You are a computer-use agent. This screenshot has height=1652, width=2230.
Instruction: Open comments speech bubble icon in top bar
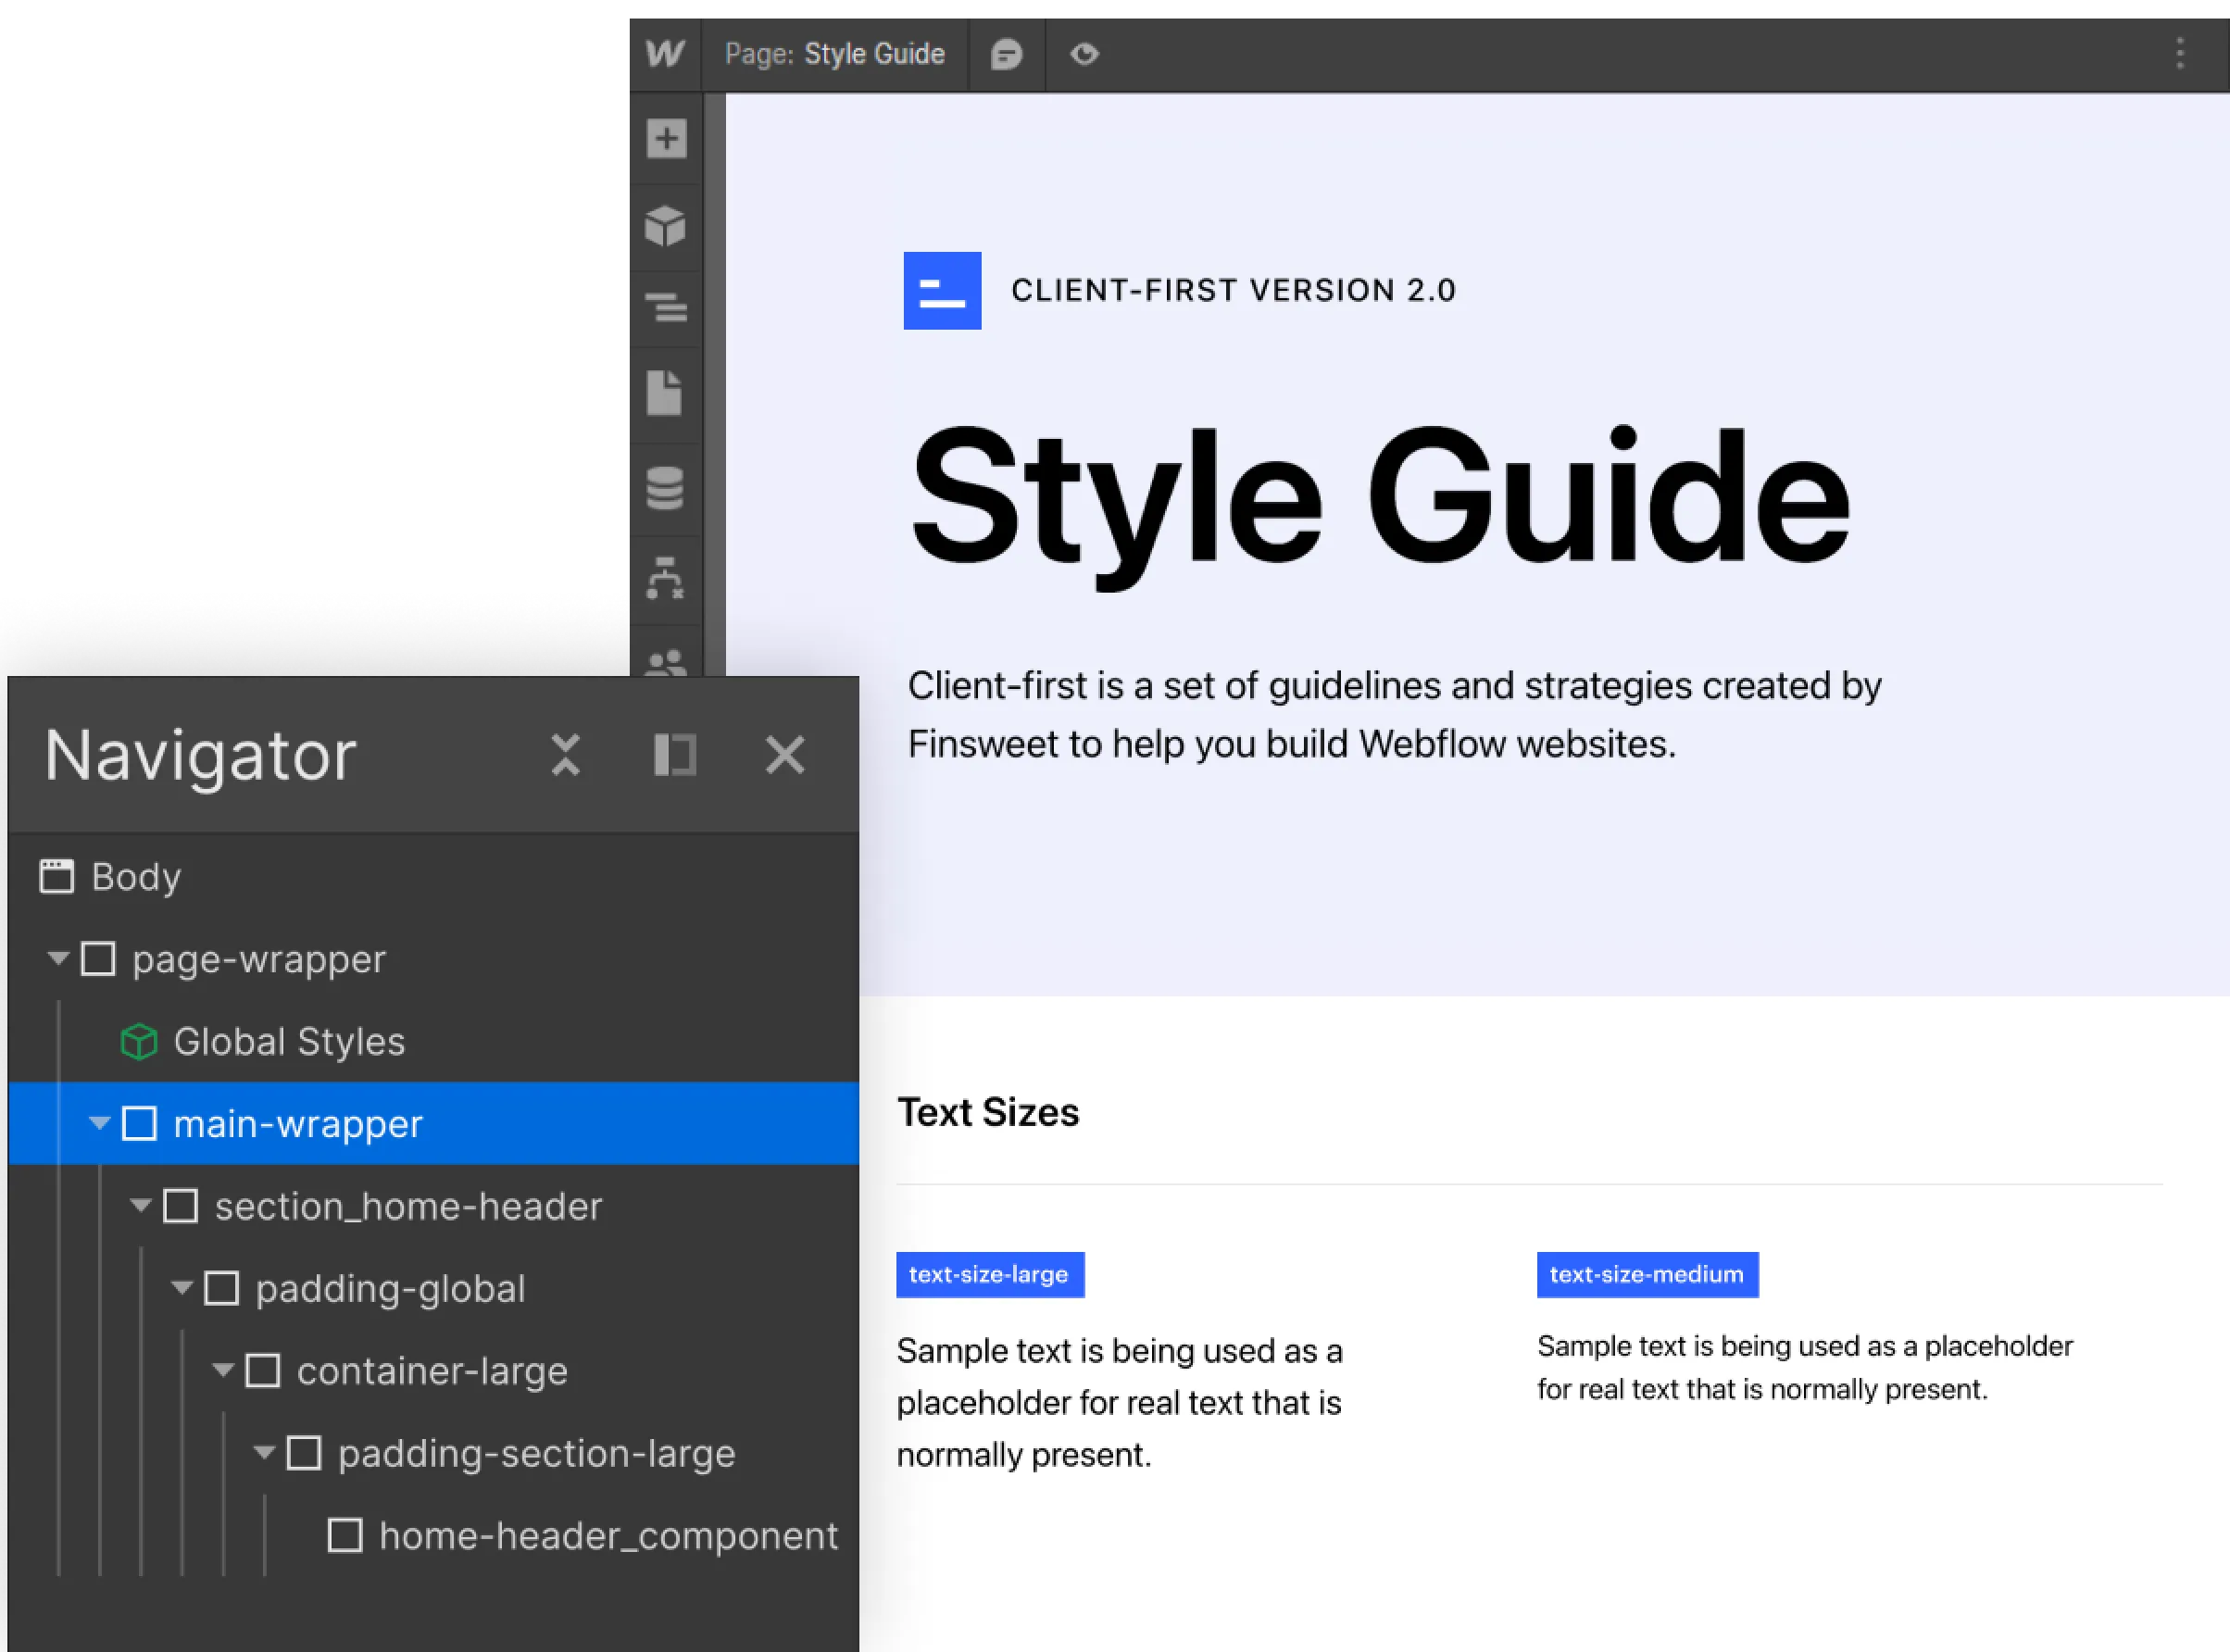[1006, 54]
